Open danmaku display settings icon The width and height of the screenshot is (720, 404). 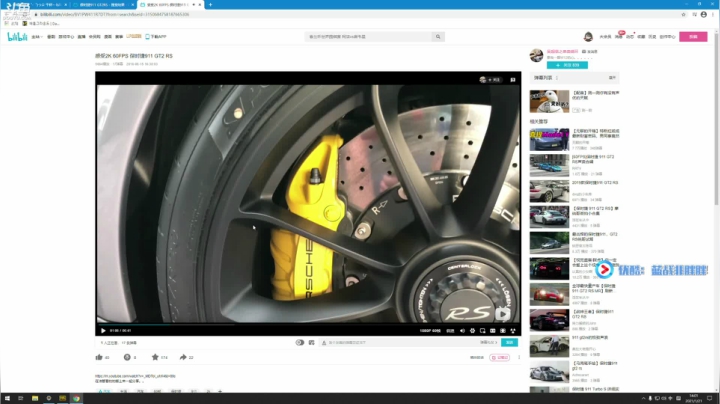(x=311, y=342)
